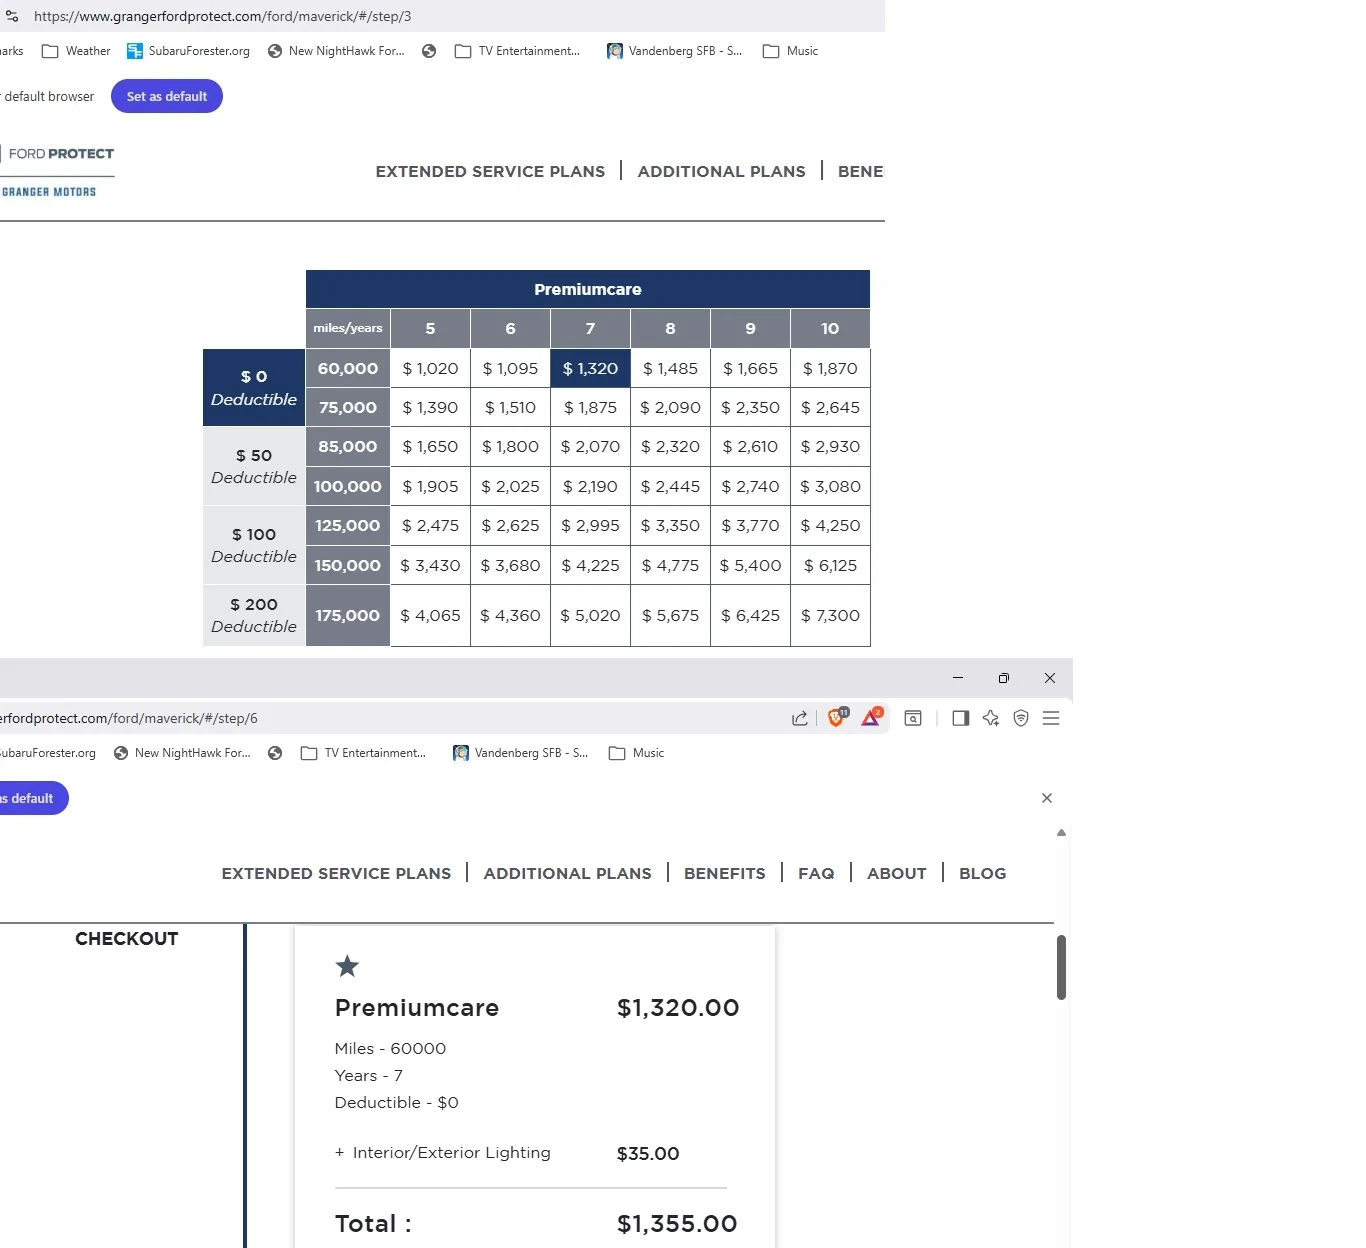Open the Leo AI sparkle icon
This screenshot has height=1248, width=1366.
[991, 718]
